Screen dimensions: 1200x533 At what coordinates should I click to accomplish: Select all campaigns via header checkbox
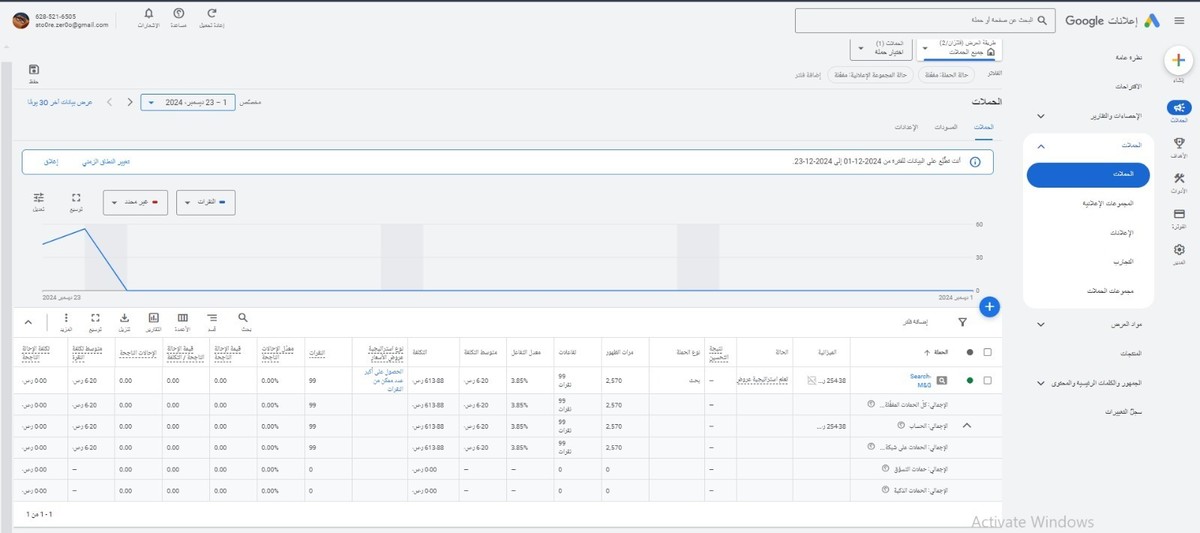988,352
